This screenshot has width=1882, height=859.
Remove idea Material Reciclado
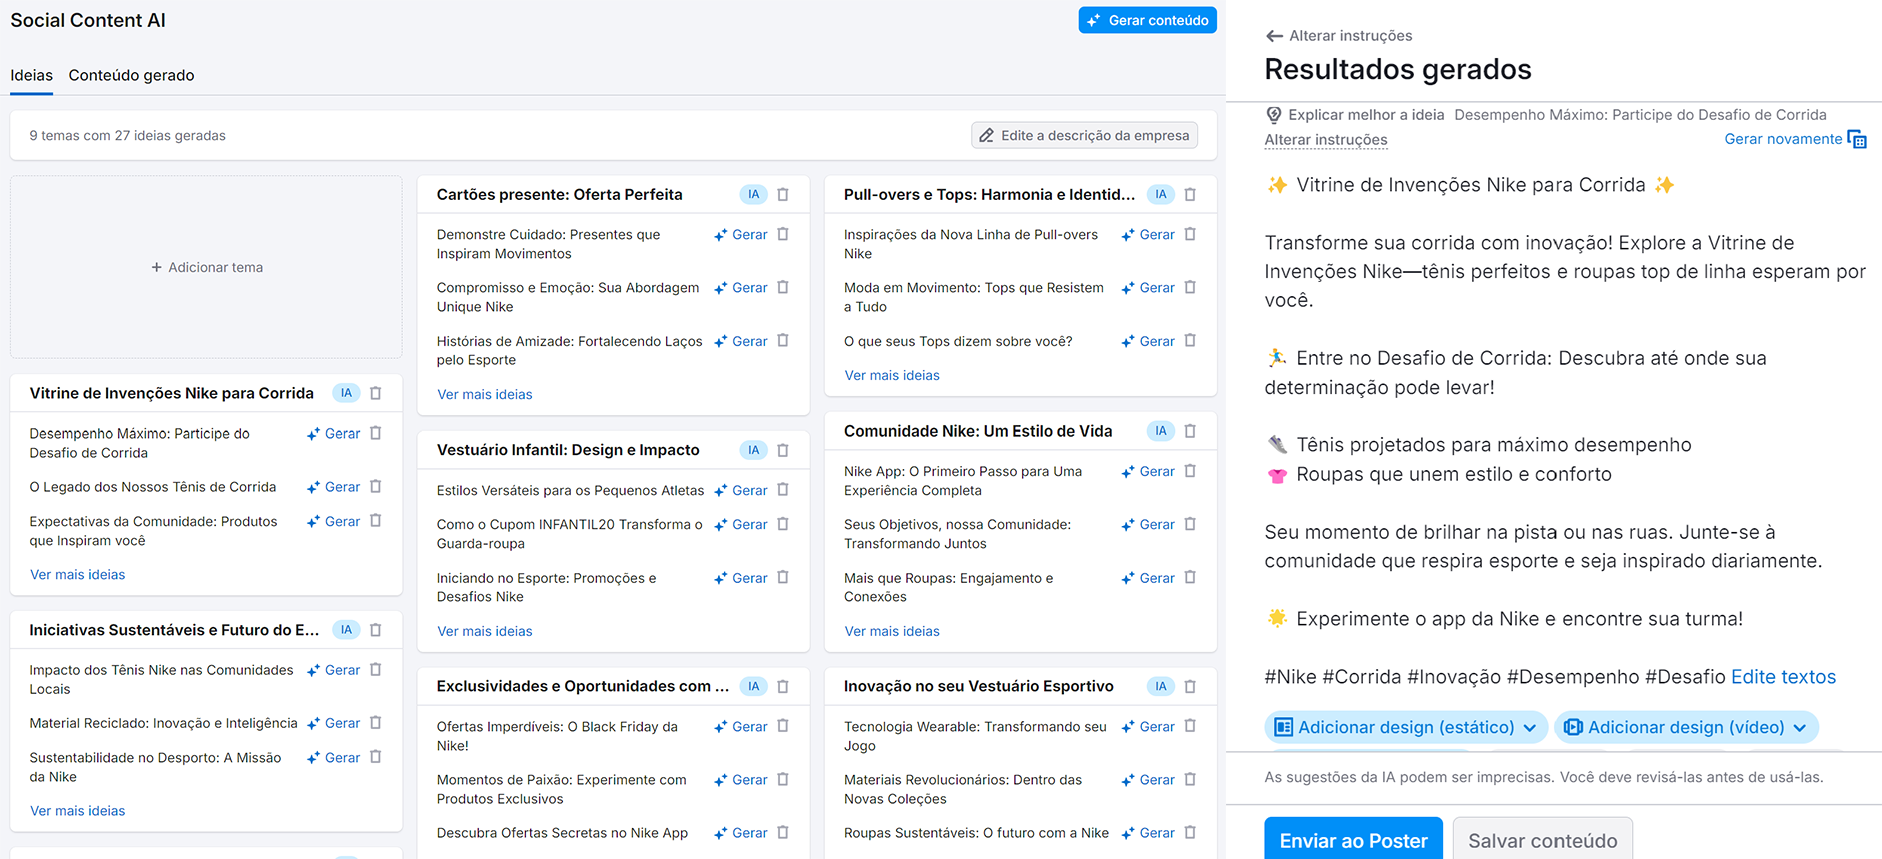[376, 723]
